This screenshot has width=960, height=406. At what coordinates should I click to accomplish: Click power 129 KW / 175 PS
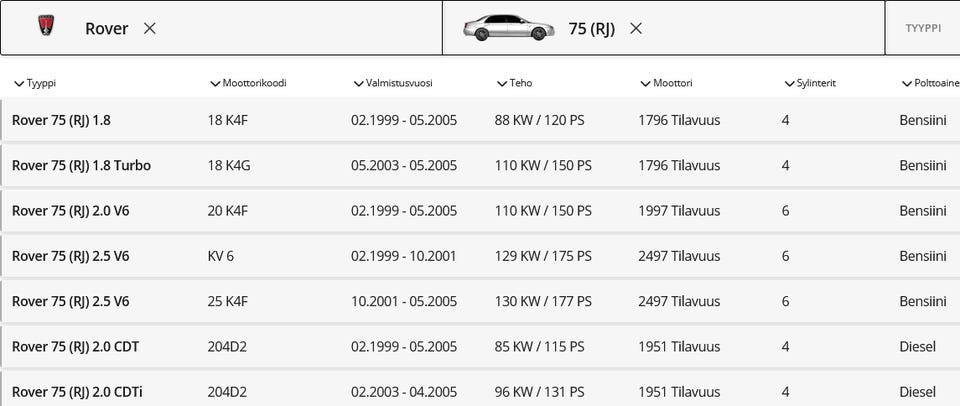(x=543, y=256)
